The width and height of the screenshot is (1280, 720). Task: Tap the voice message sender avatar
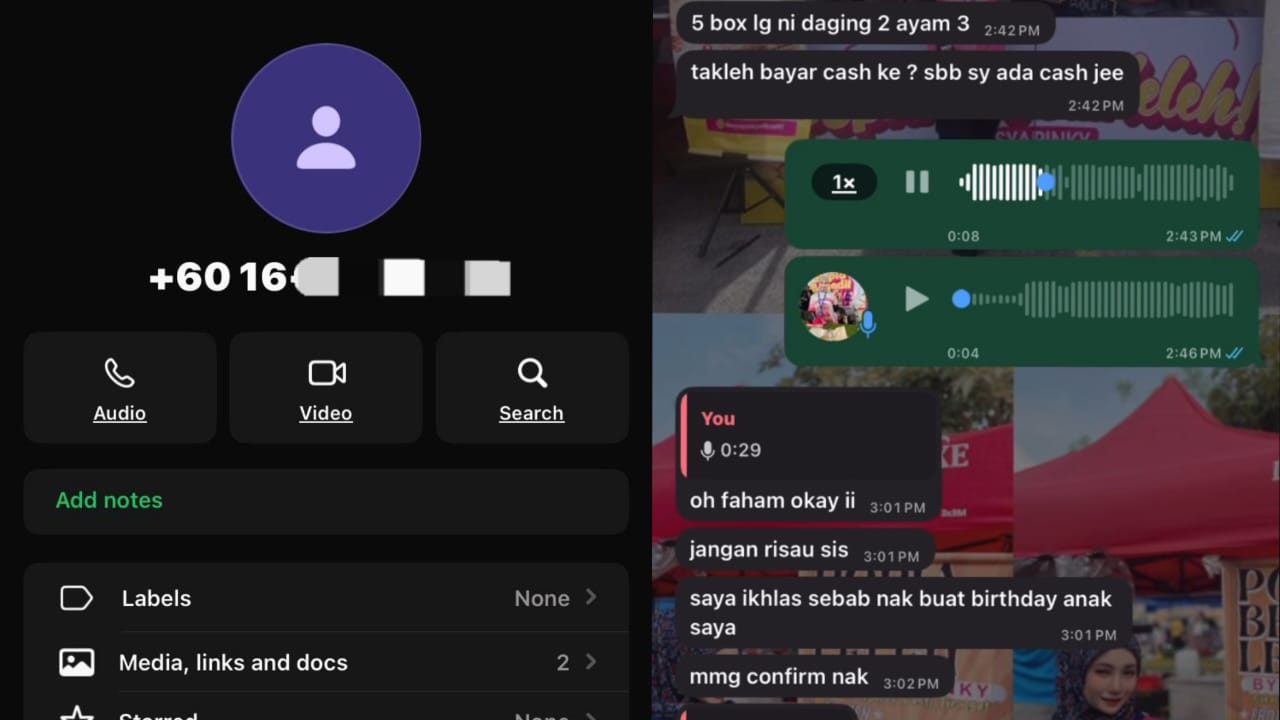pyautogui.click(x=834, y=306)
